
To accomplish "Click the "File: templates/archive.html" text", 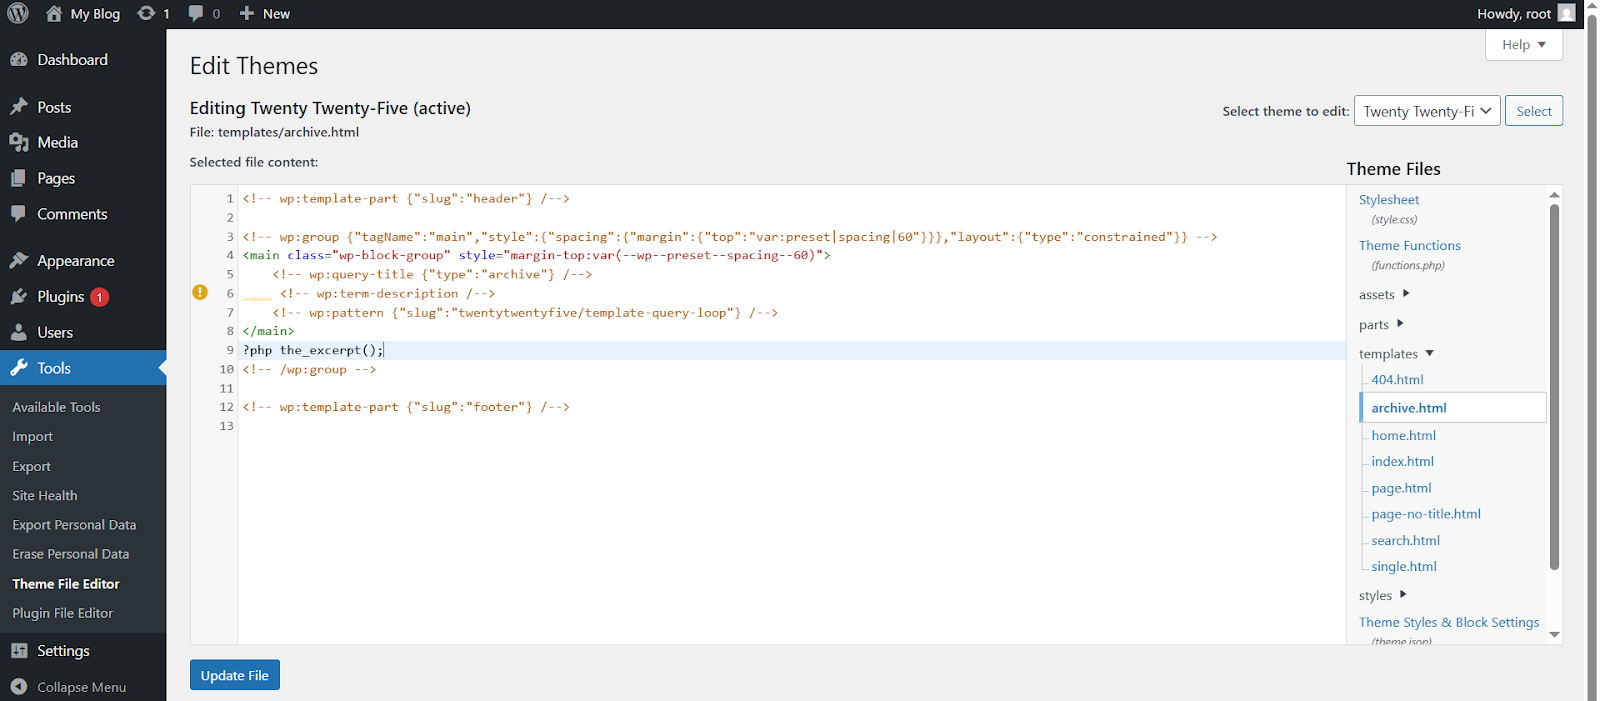I will pos(274,132).
